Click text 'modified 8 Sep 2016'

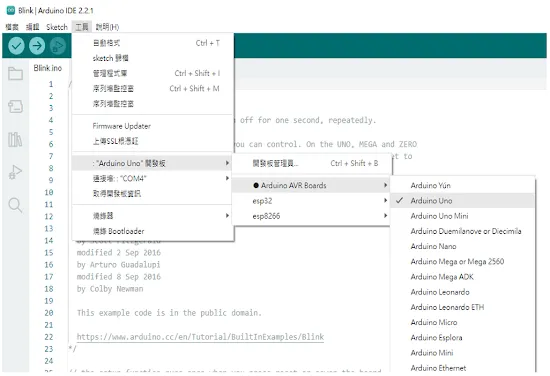119,277
